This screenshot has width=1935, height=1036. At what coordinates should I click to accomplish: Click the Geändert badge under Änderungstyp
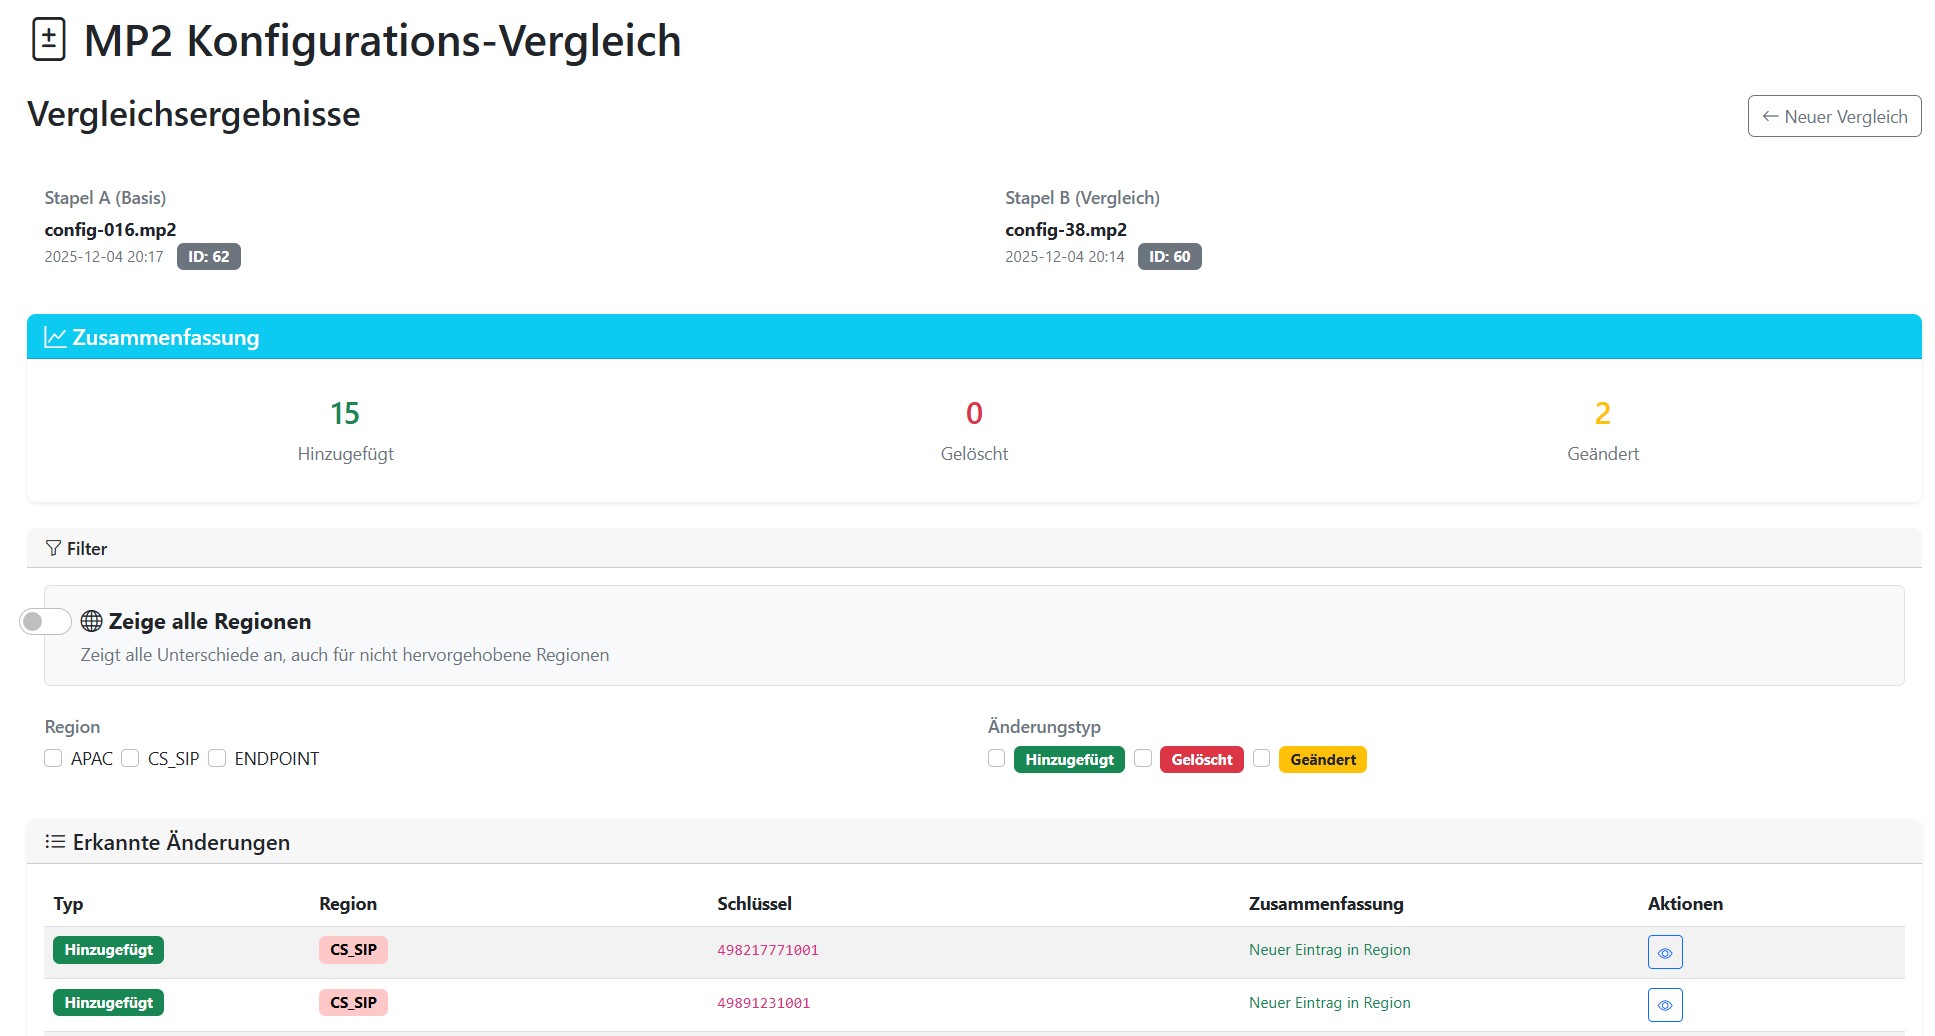tap(1322, 760)
